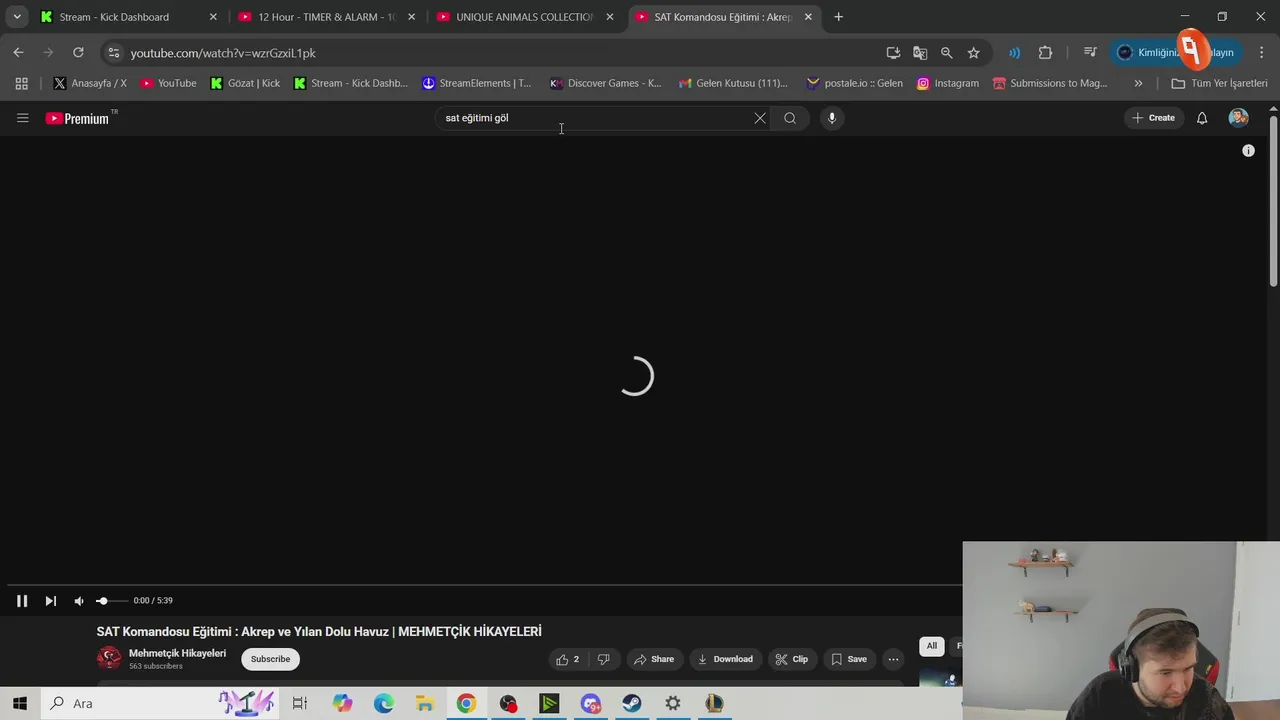This screenshot has width=1280, height=720.
Task: Switch to UNIQUE ANIMALS COLLECTION tab
Action: [525, 17]
